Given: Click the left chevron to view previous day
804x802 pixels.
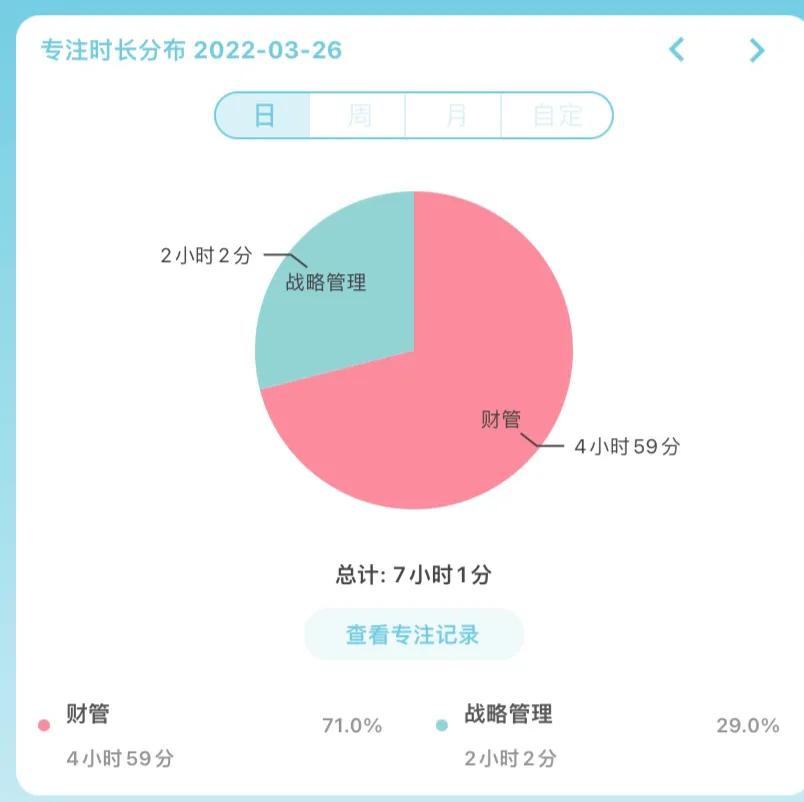Looking at the screenshot, I should point(676,50).
